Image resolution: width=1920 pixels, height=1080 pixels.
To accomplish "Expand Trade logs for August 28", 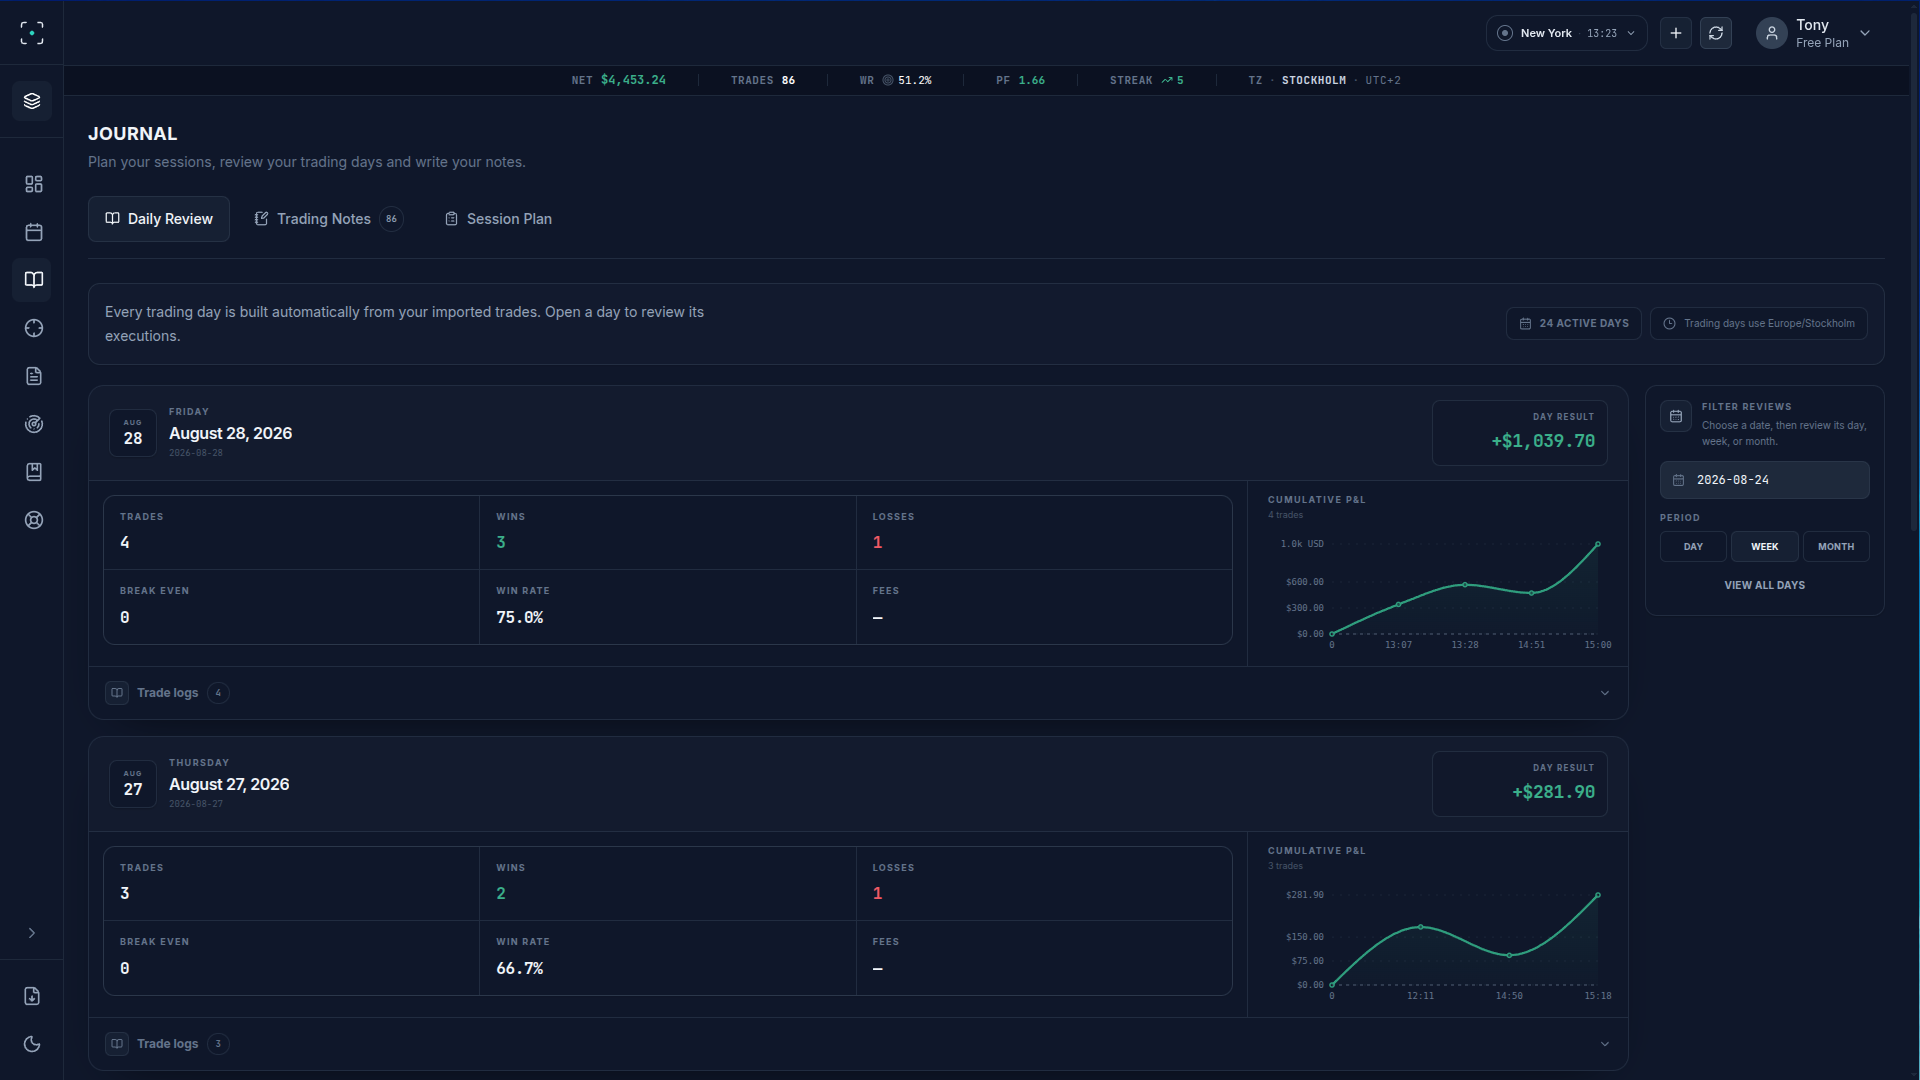I will 858,693.
